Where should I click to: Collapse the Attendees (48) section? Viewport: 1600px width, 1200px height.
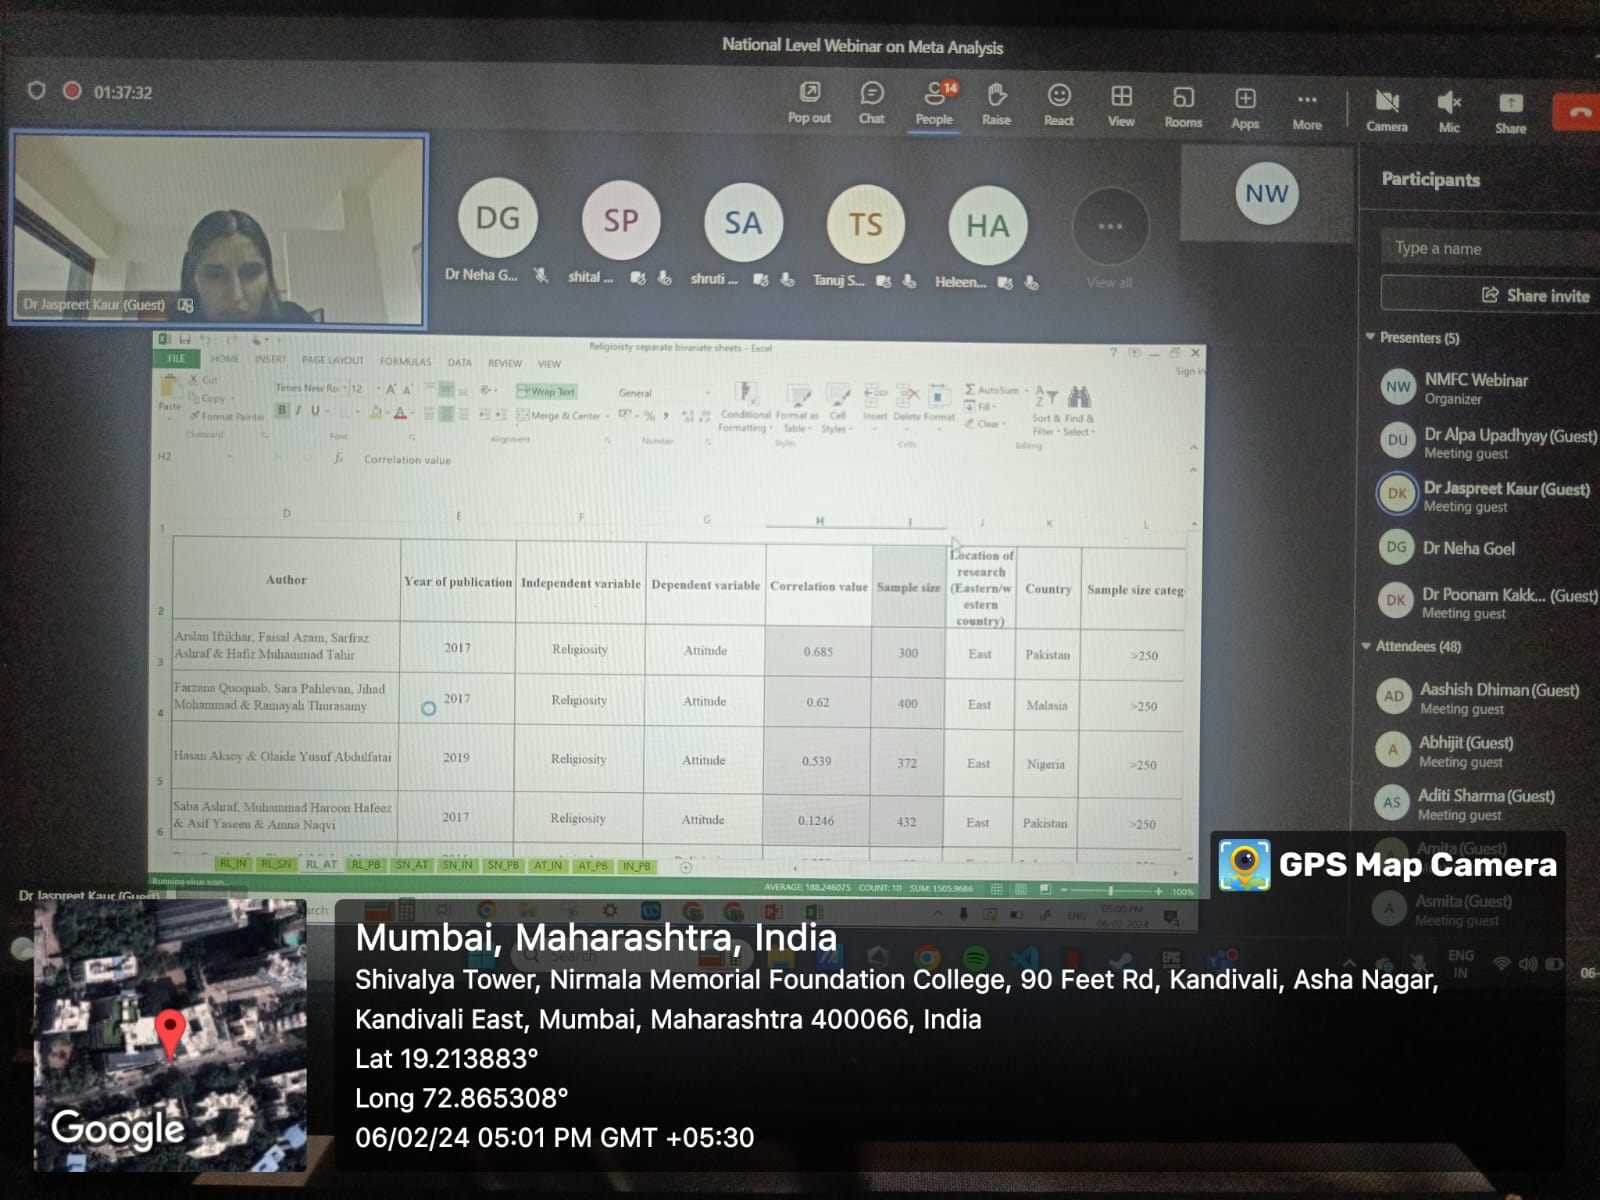[1366, 646]
